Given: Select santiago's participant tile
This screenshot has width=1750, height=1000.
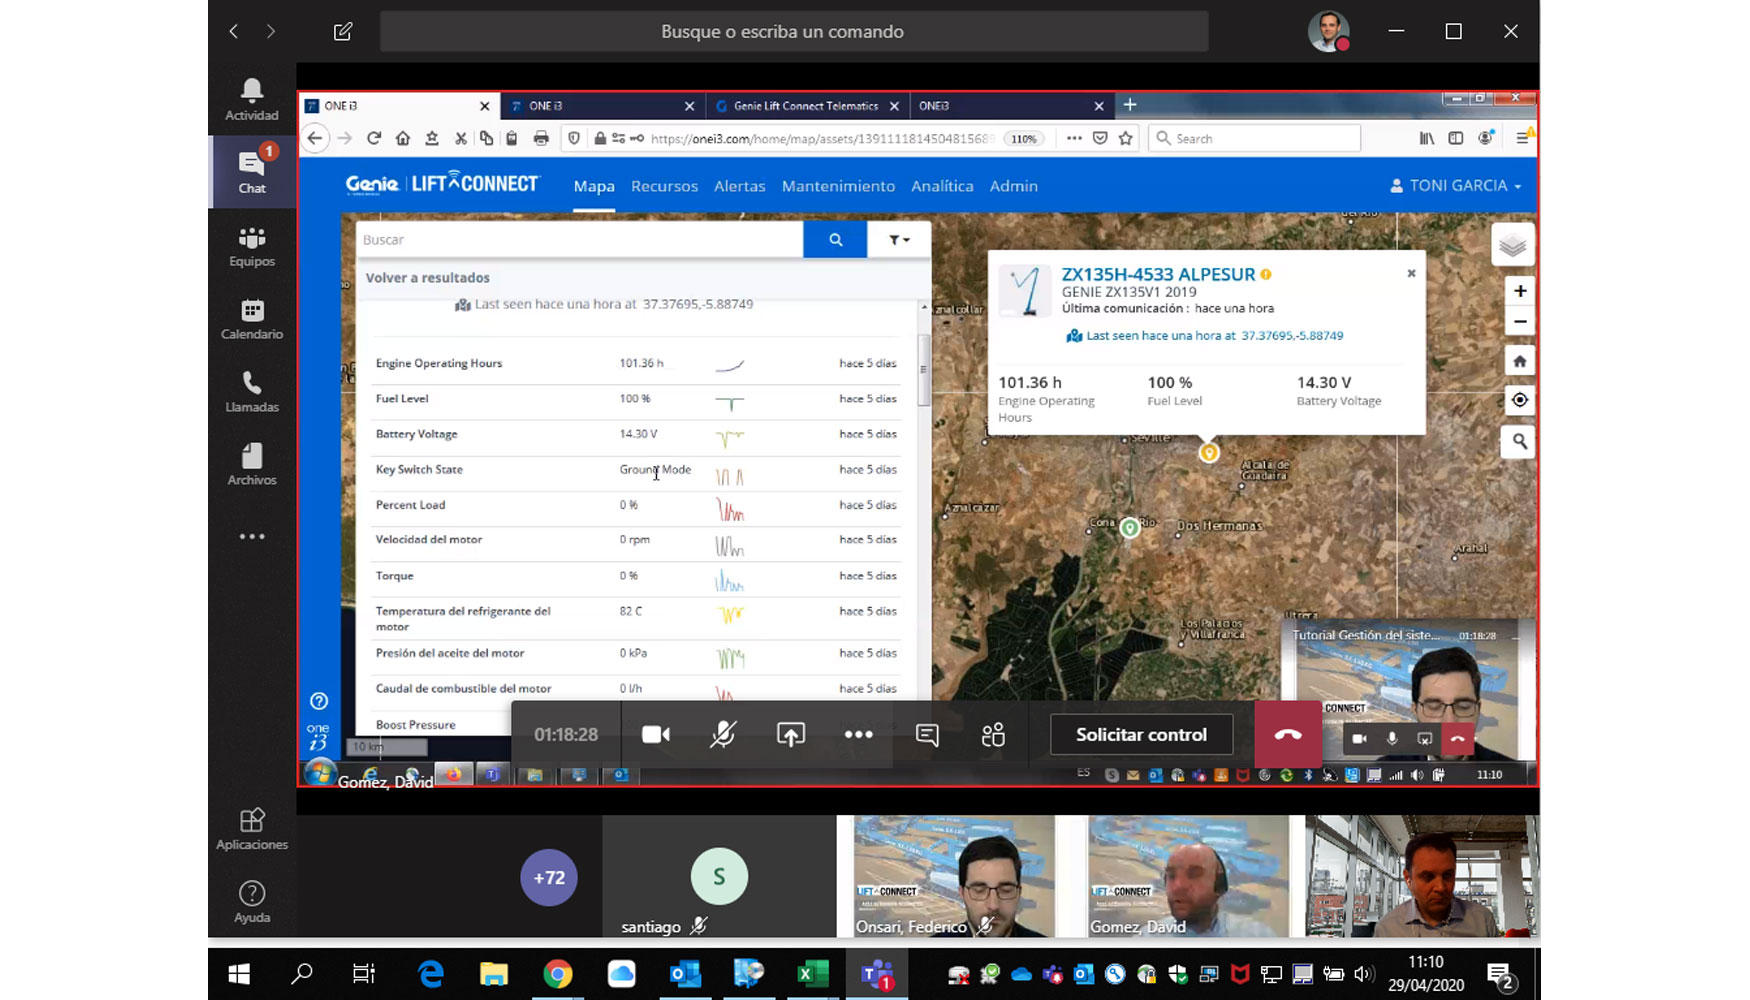Looking at the screenshot, I should pyautogui.click(x=719, y=876).
